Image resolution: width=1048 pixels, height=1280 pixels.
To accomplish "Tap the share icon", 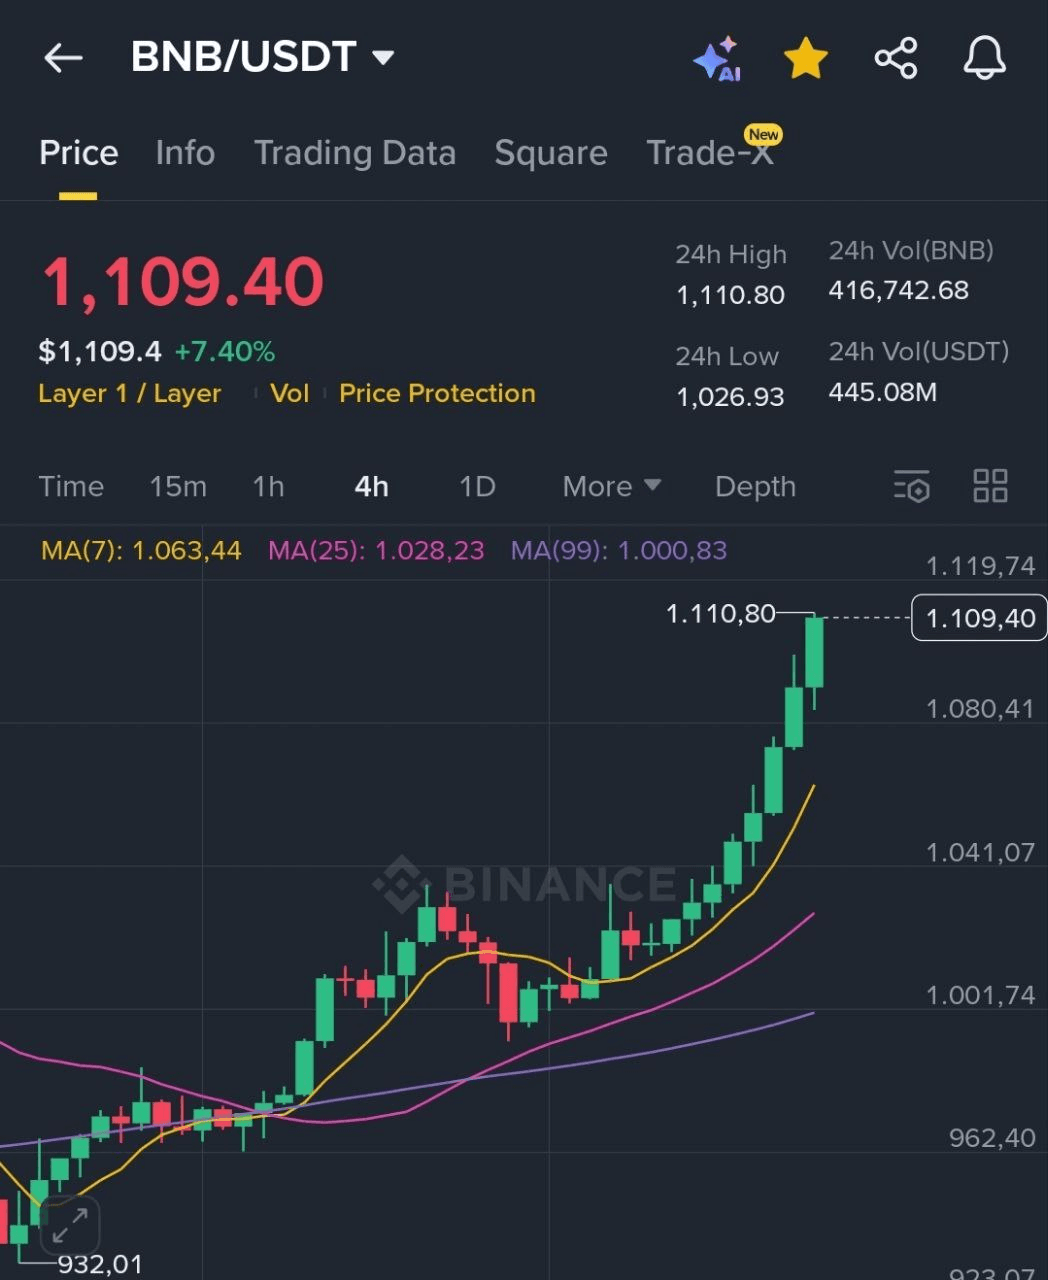I will tap(895, 58).
